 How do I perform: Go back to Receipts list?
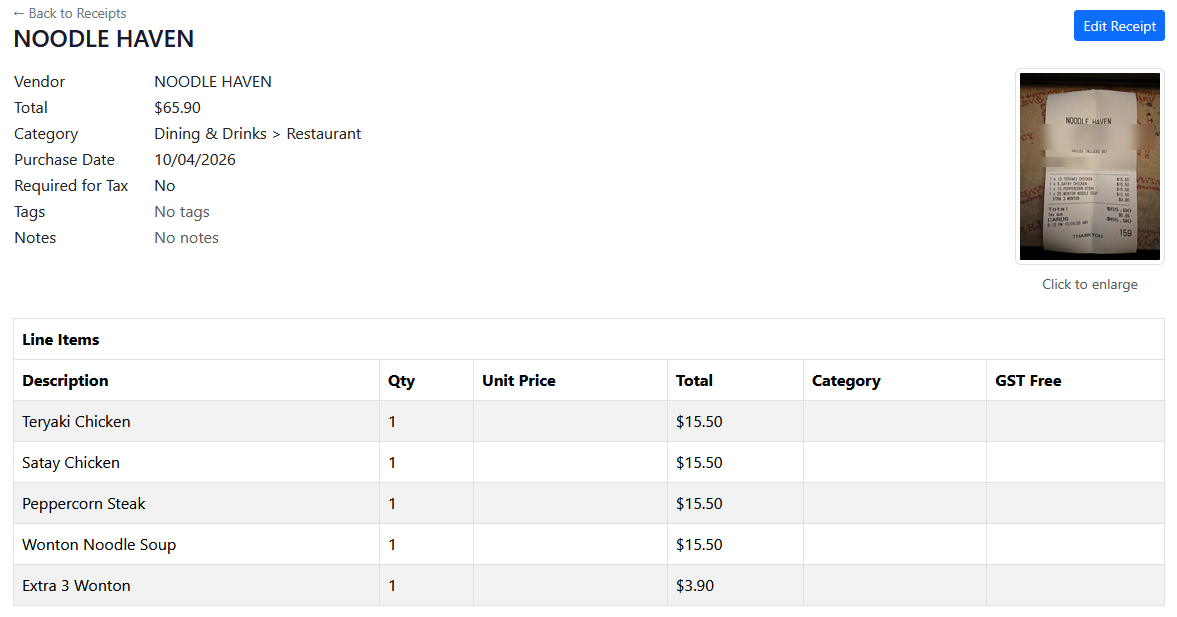[x=69, y=13]
